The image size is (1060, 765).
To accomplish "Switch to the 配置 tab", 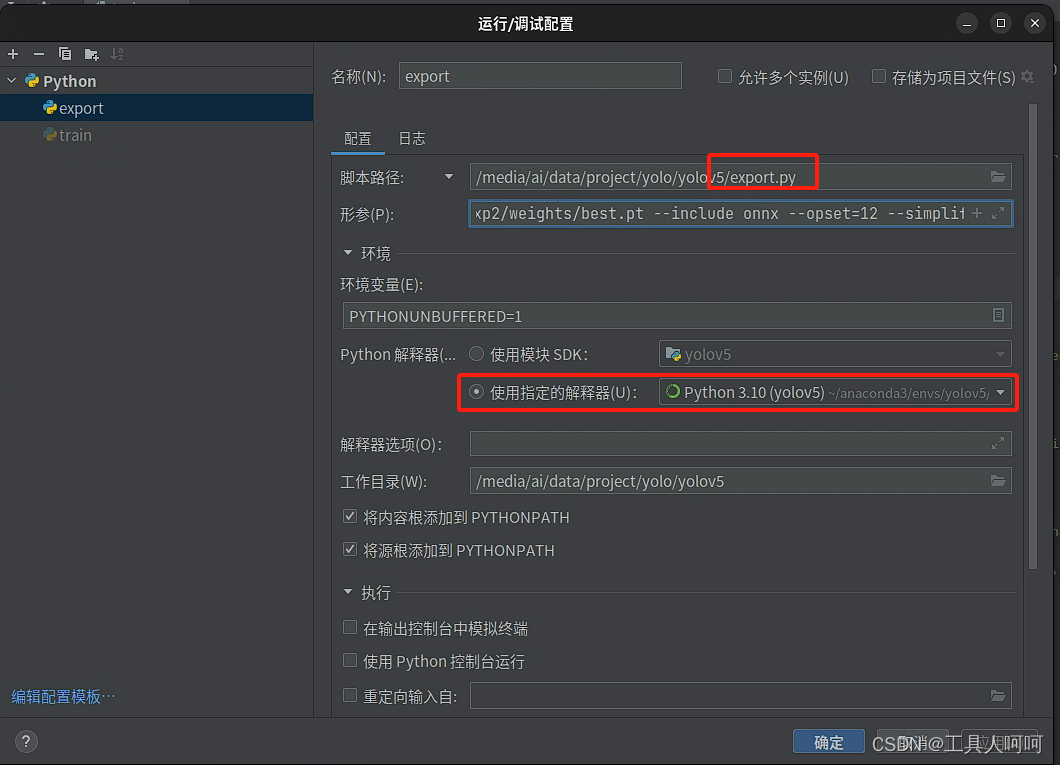I will [358, 139].
